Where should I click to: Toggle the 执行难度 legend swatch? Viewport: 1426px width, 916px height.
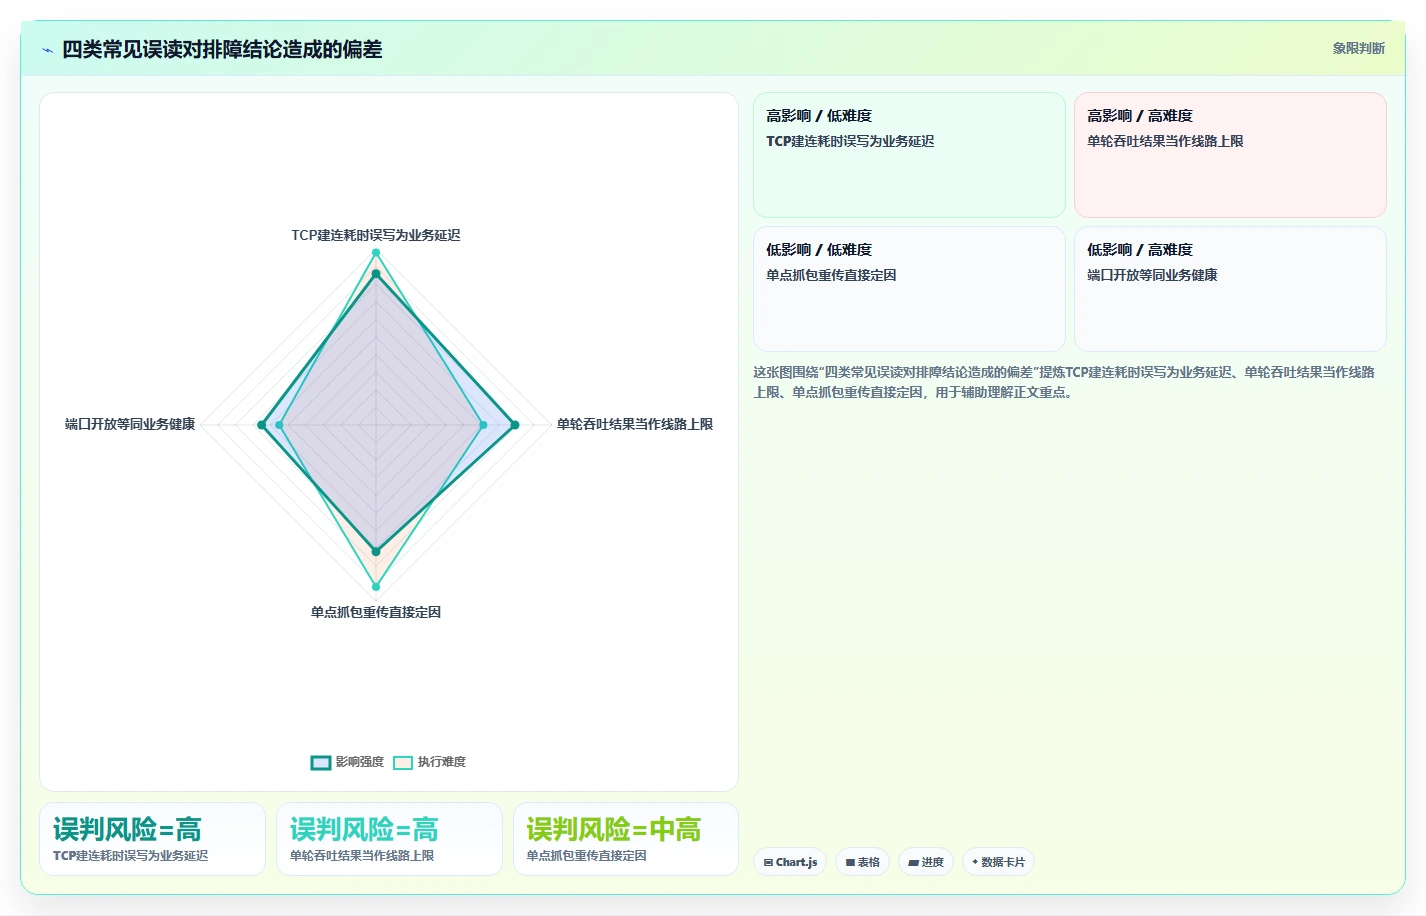[x=403, y=763]
